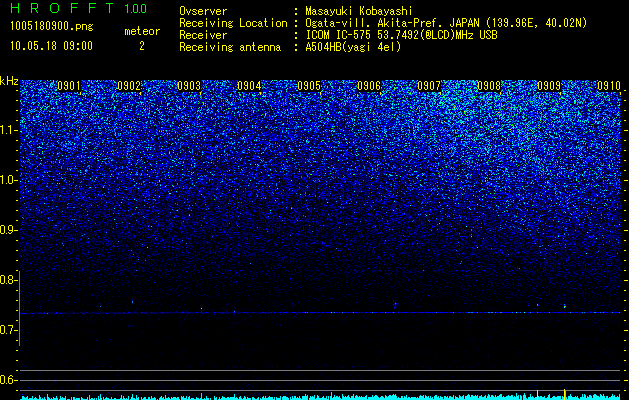Select the file name 1005180900.png
Image resolution: width=629 pixels, height=400 pixels.
(52, 26)
